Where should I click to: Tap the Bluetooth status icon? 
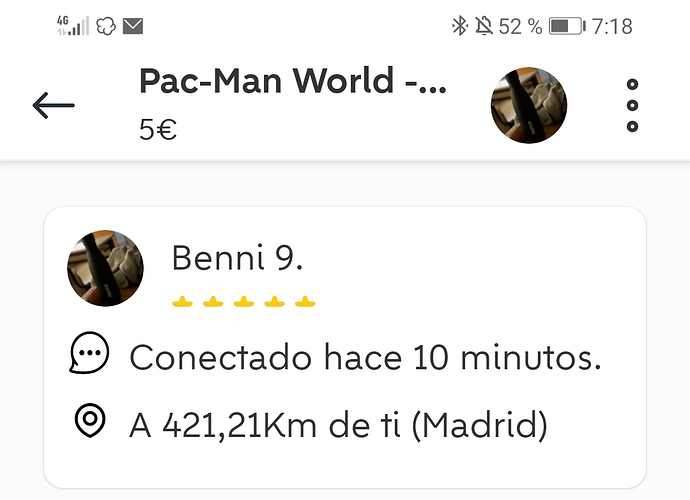coord(459,26)
